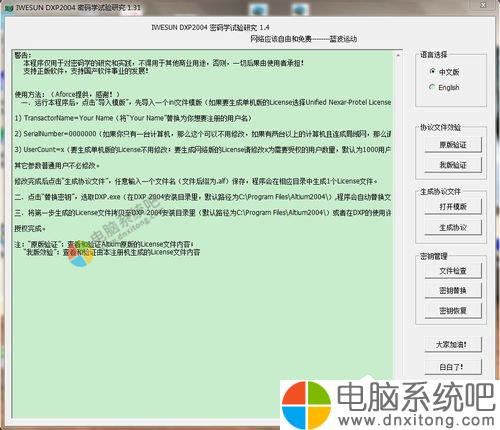Generate license with 生成协议 button
Viewport: 500px width, 430px height.
453,228
